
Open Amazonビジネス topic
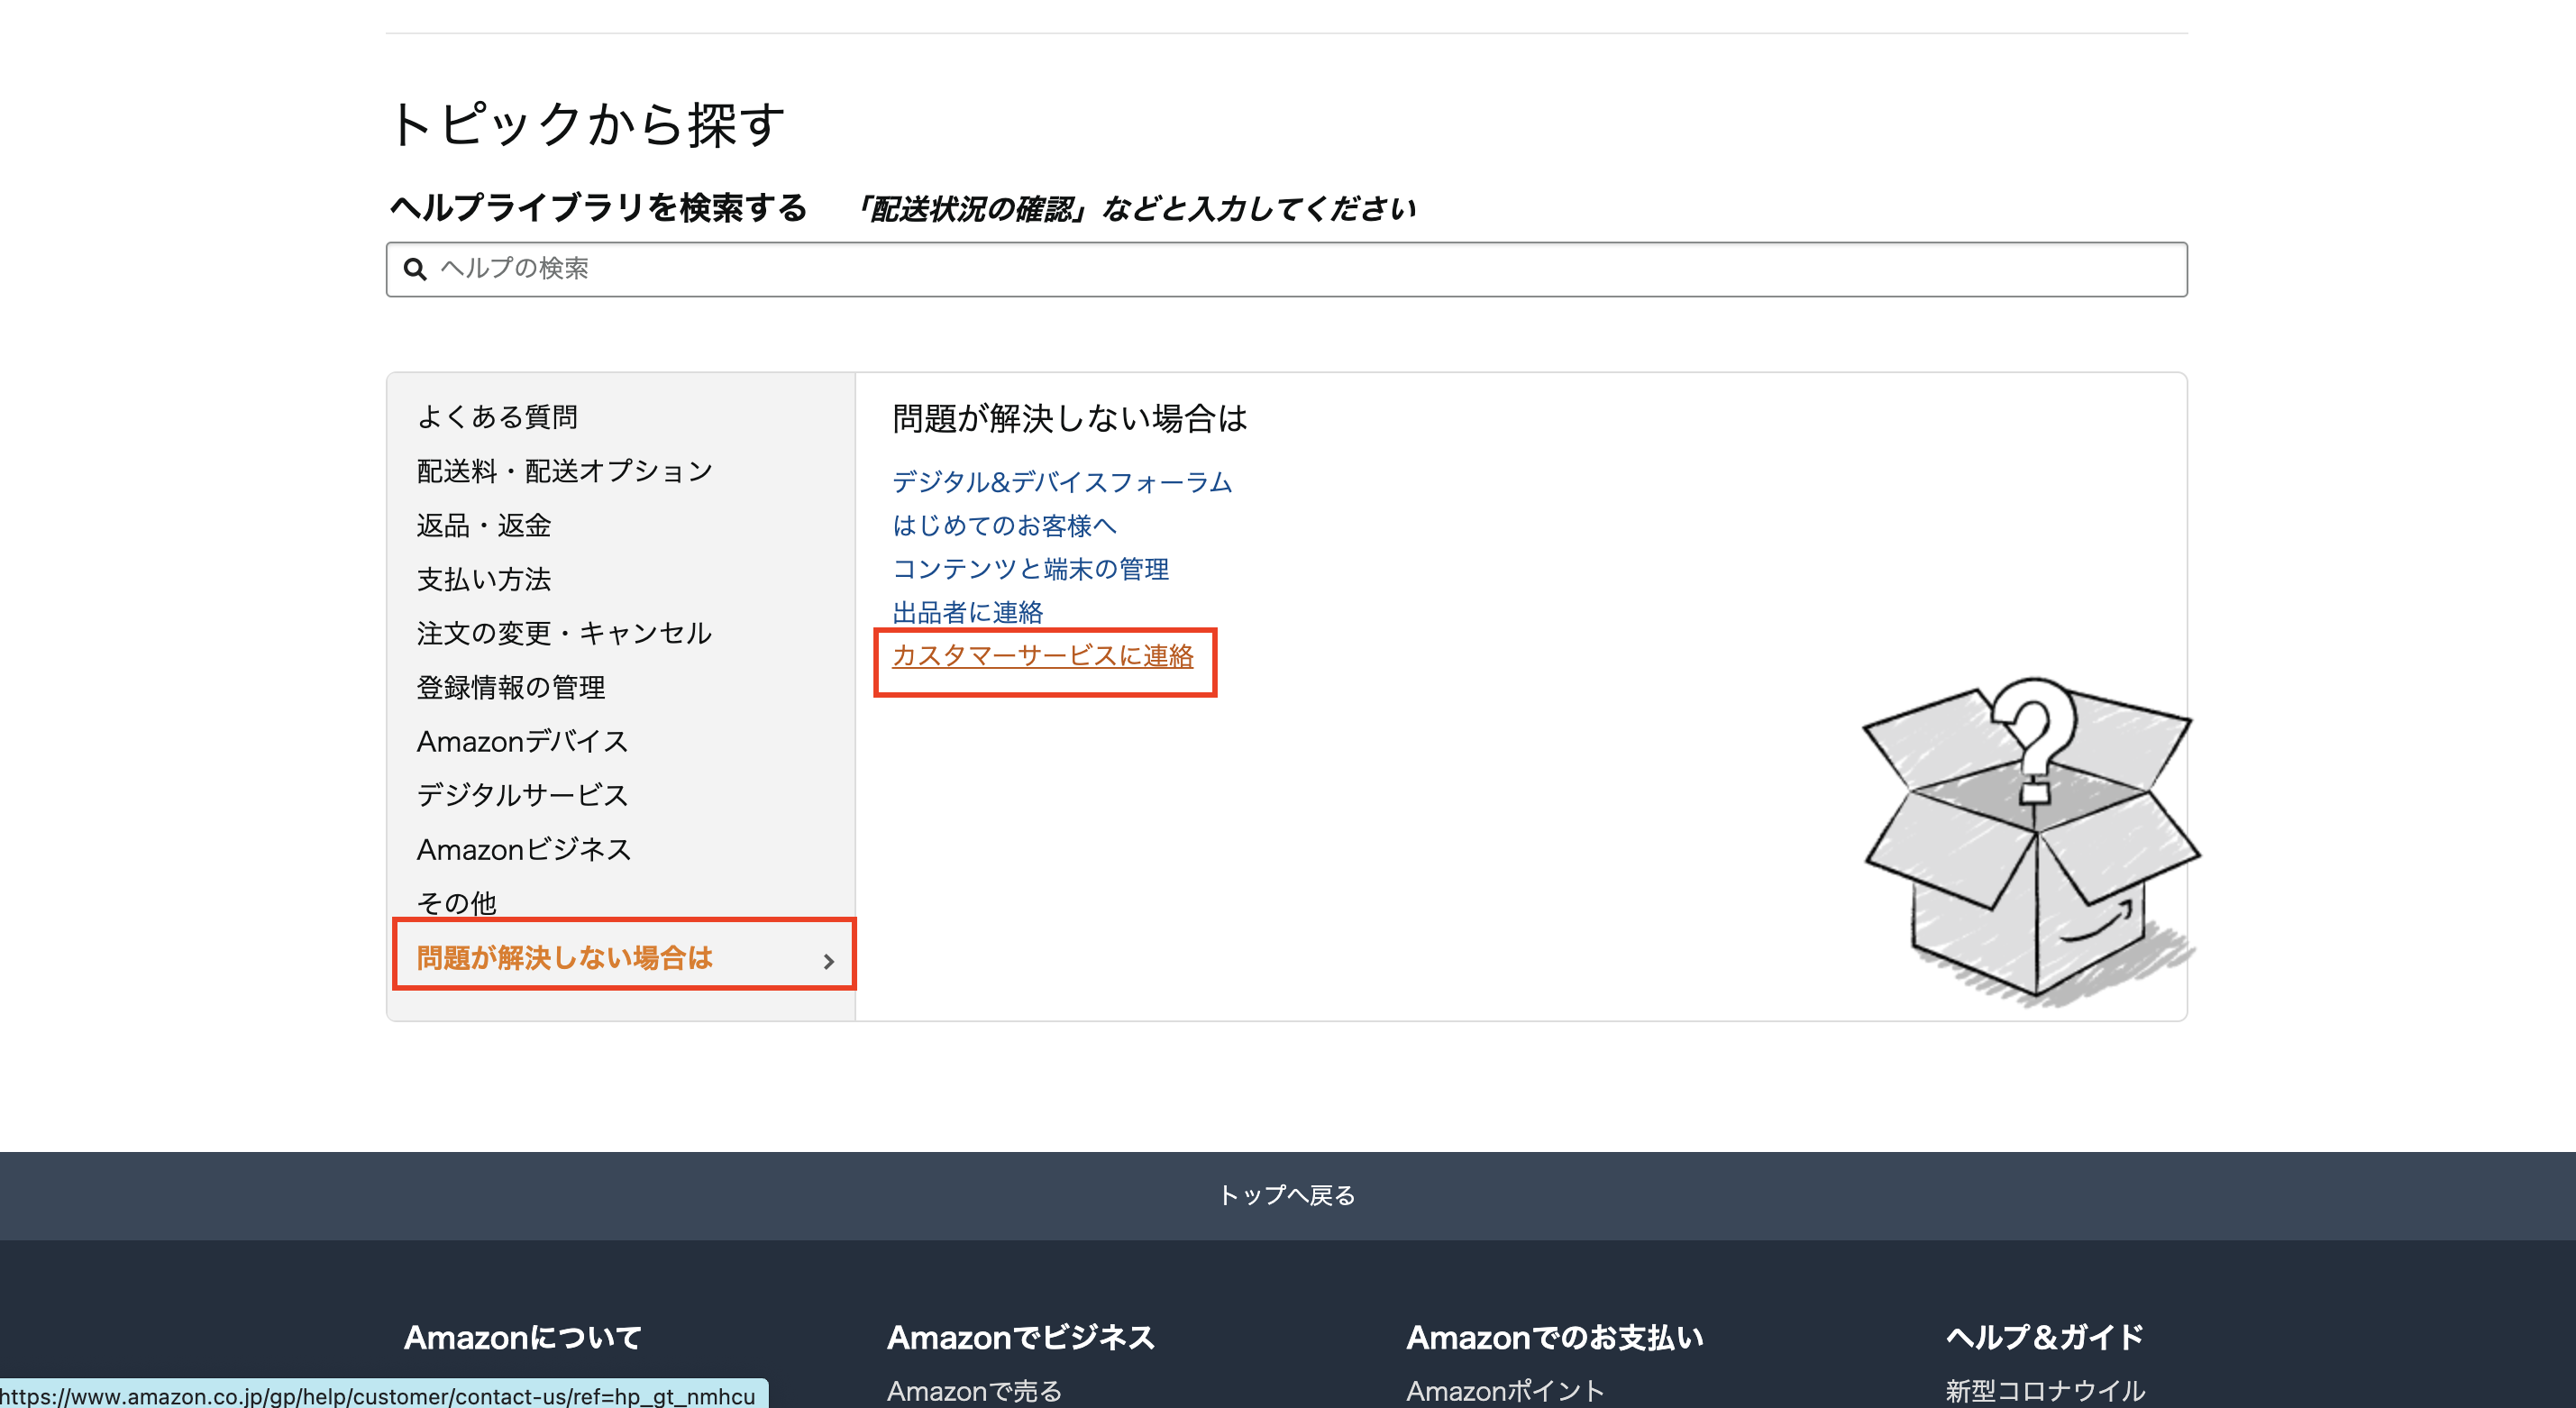[524, 849]
